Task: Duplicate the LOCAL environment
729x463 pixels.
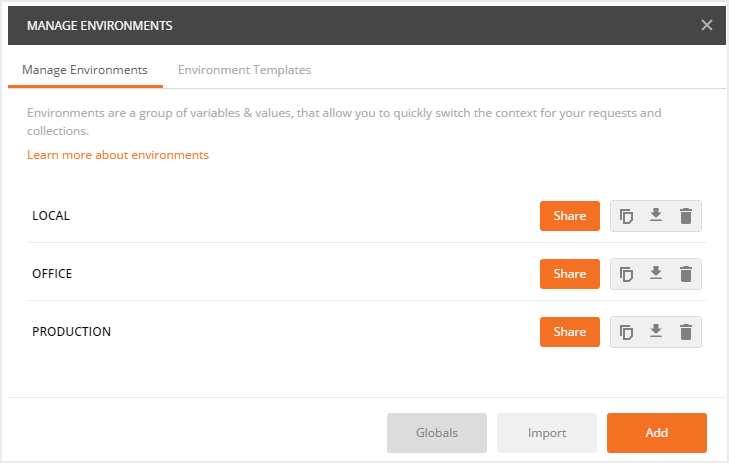Action: pos(626,216)
